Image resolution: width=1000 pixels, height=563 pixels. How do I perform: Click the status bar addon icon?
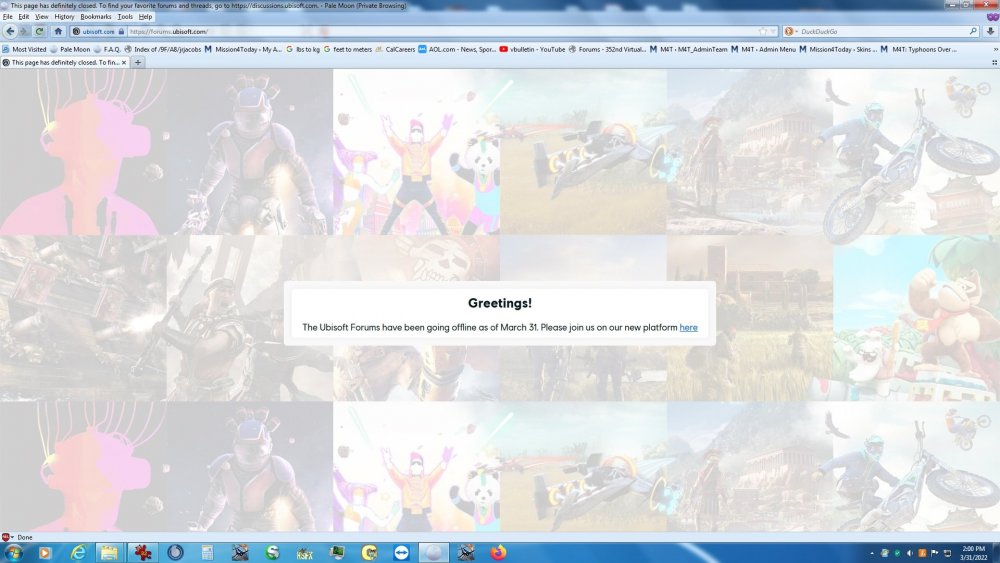[6, 537]
